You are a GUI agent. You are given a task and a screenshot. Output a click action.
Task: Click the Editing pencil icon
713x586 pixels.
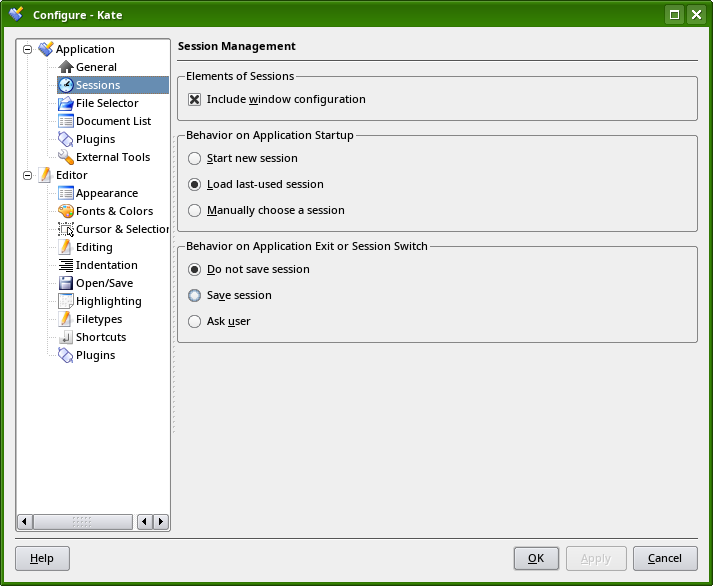click(x=66, y=247)
